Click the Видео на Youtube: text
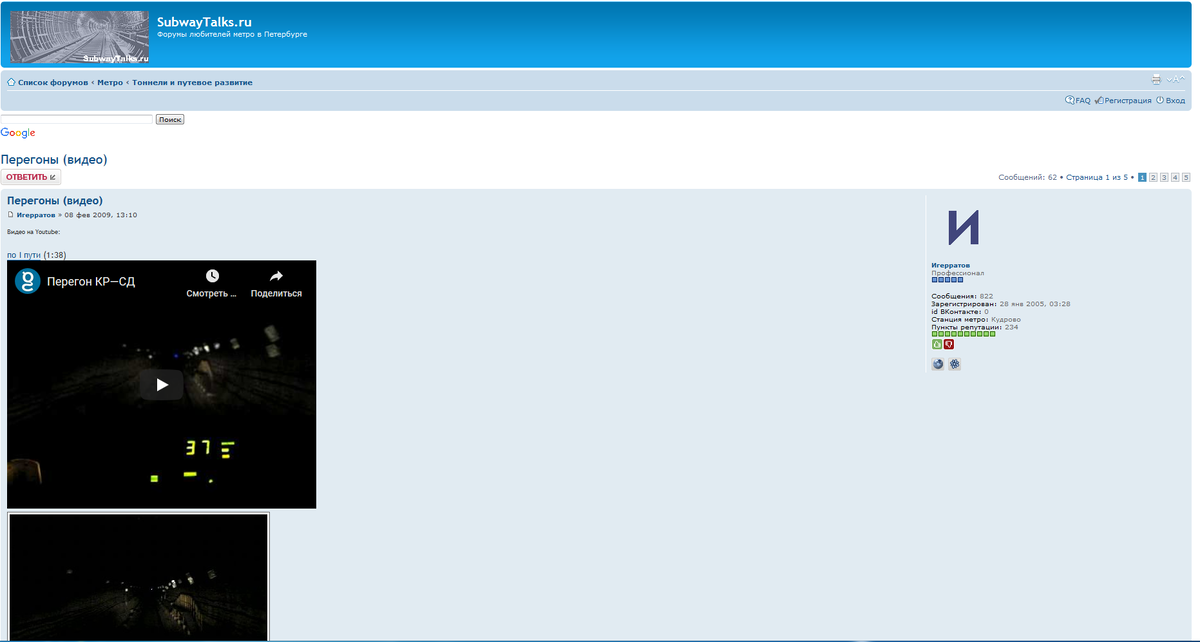The width and height of the screenshot is (1200, 642). [34, 232]
